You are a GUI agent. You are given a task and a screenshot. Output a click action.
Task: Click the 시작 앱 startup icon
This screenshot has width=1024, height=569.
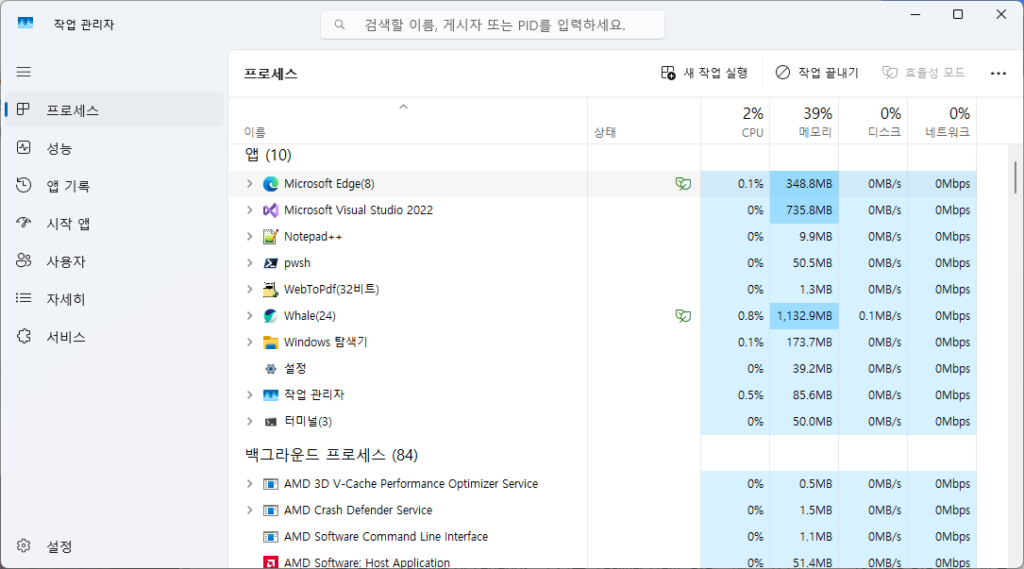[24, 223]
